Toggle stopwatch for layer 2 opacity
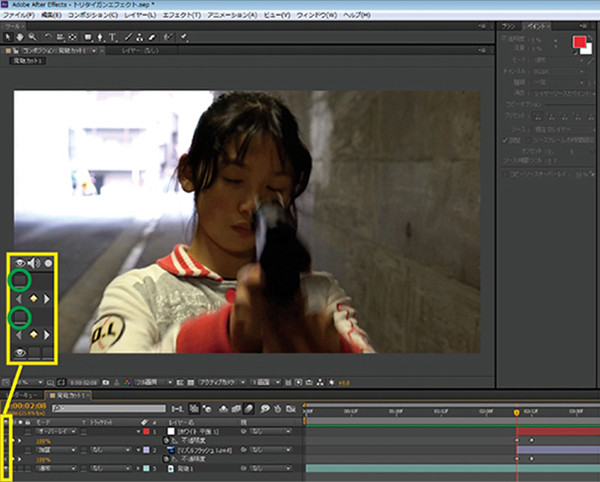This screenshot has width=600, height=482. [x=166, y=459]
